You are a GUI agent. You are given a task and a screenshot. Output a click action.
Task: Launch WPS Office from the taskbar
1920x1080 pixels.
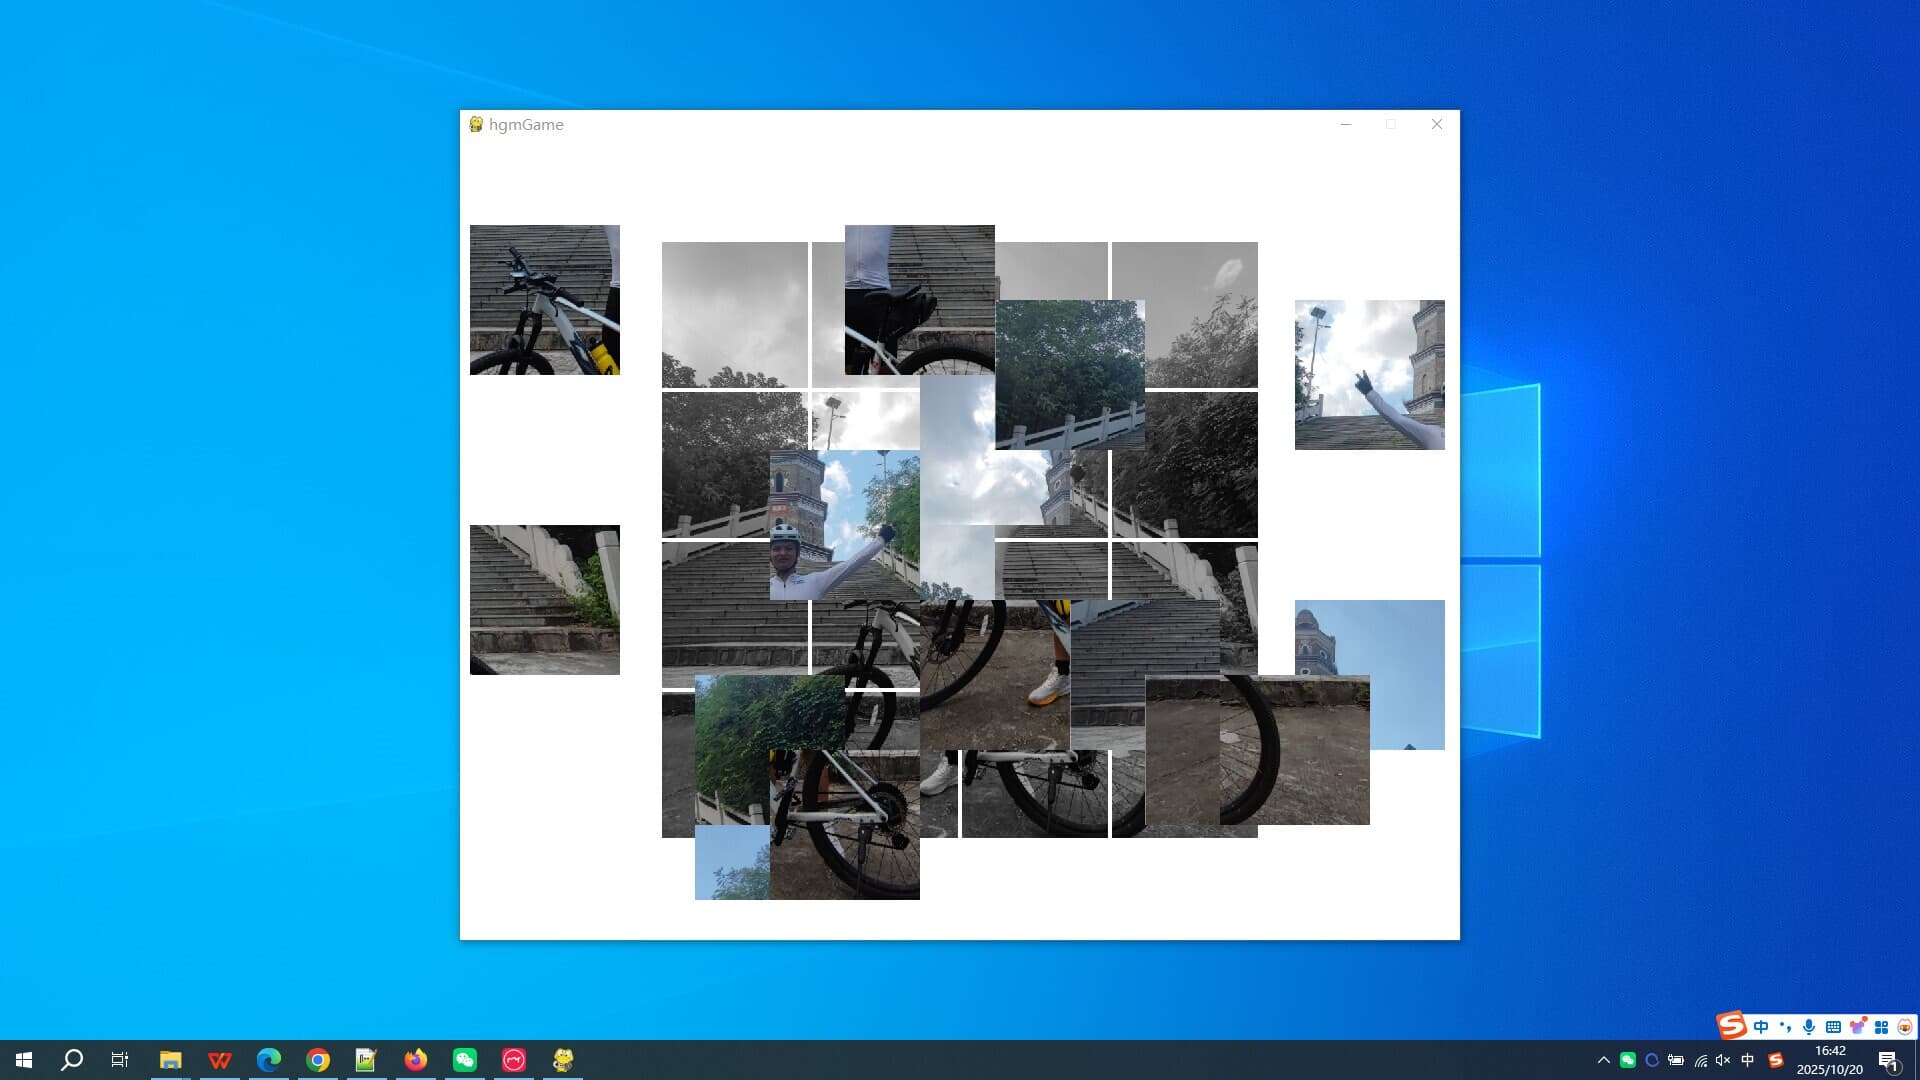tap(219, 1060)
